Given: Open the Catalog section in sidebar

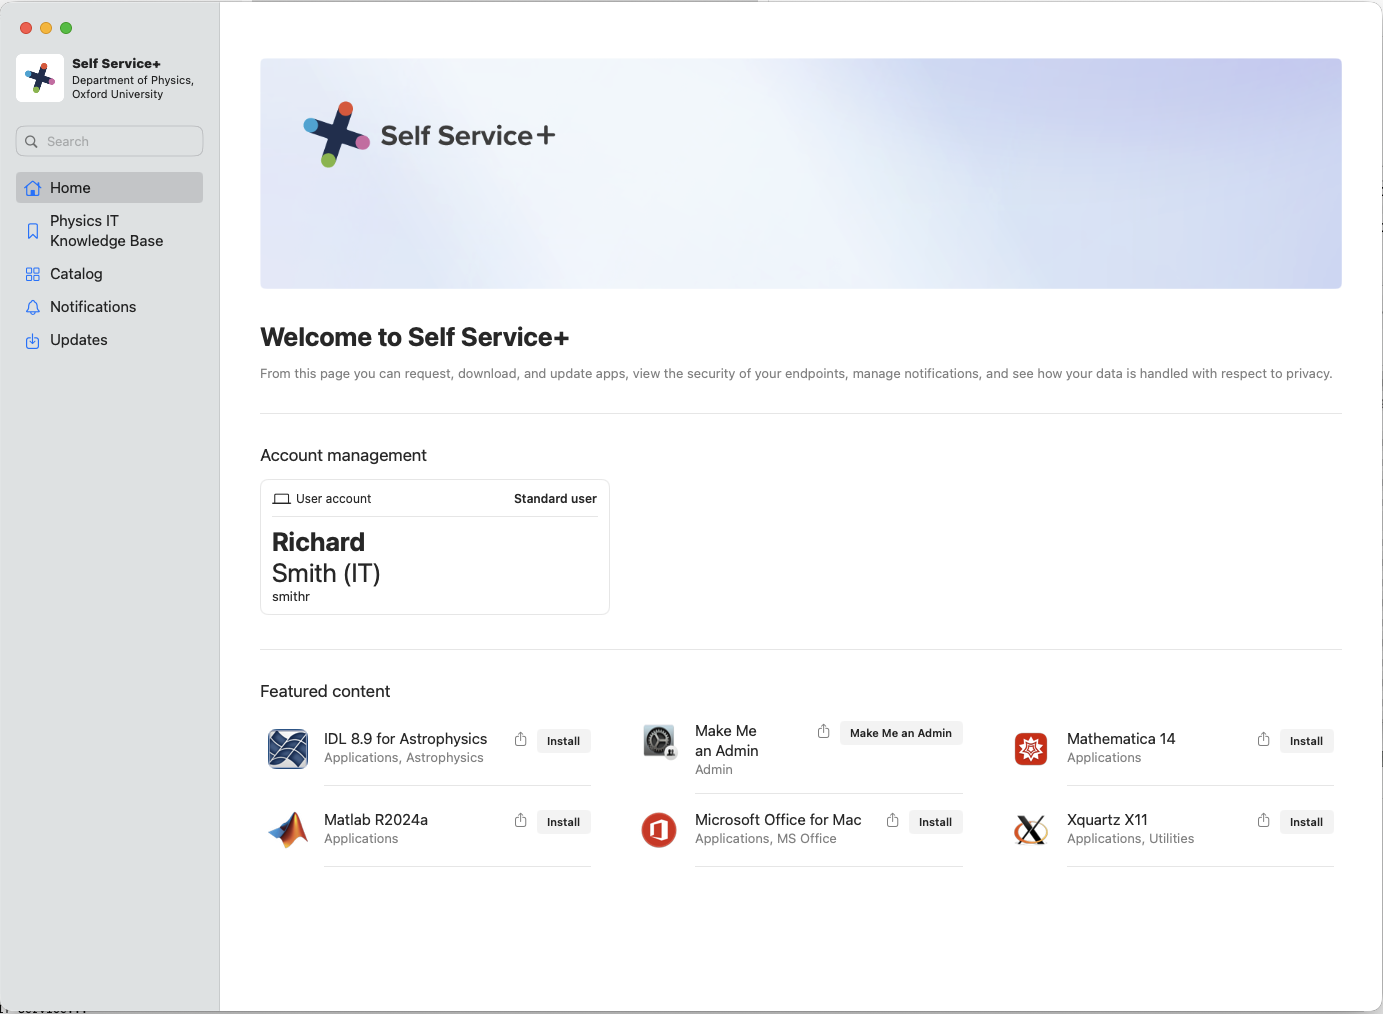Looking at the screenshot, I should point(76,274).
